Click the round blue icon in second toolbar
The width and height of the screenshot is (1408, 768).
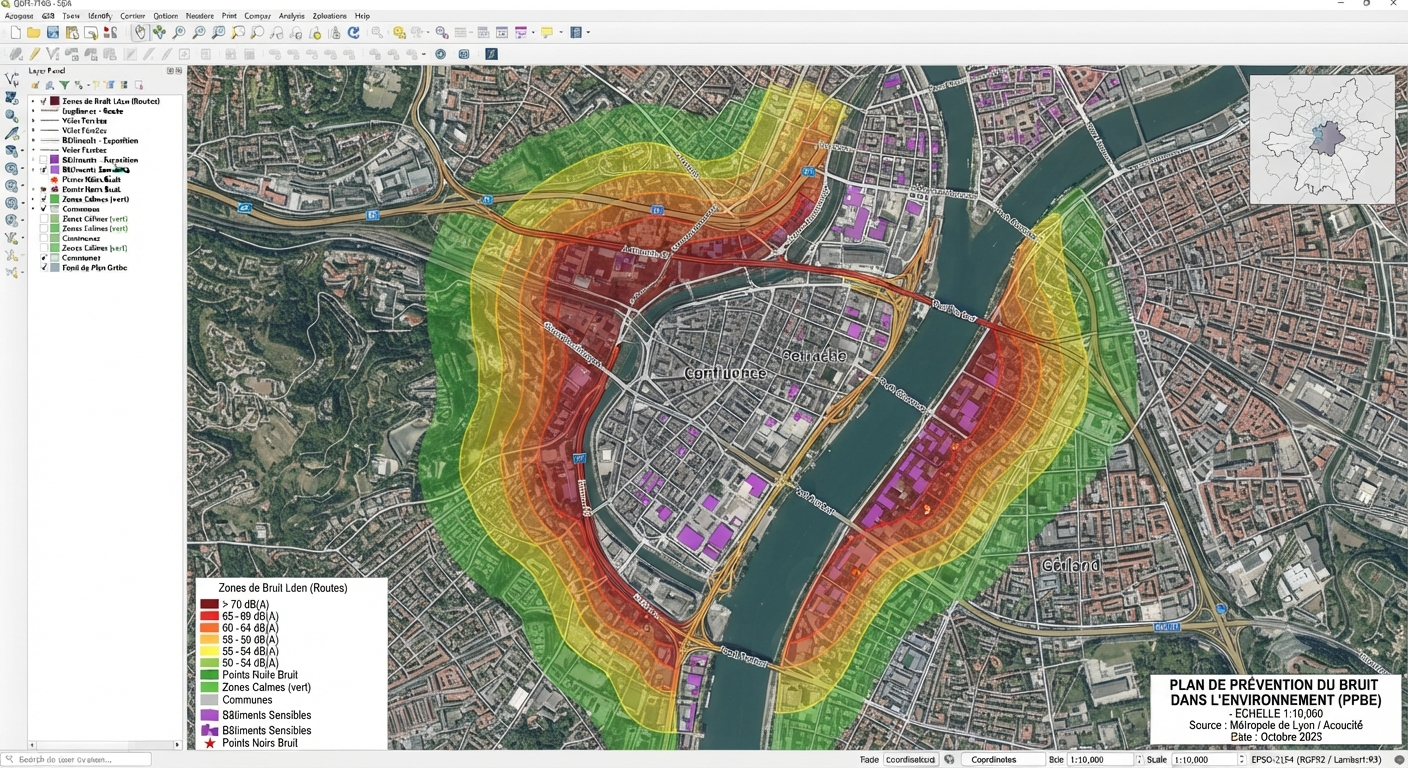pyautogui.click(x=440, y=54)
